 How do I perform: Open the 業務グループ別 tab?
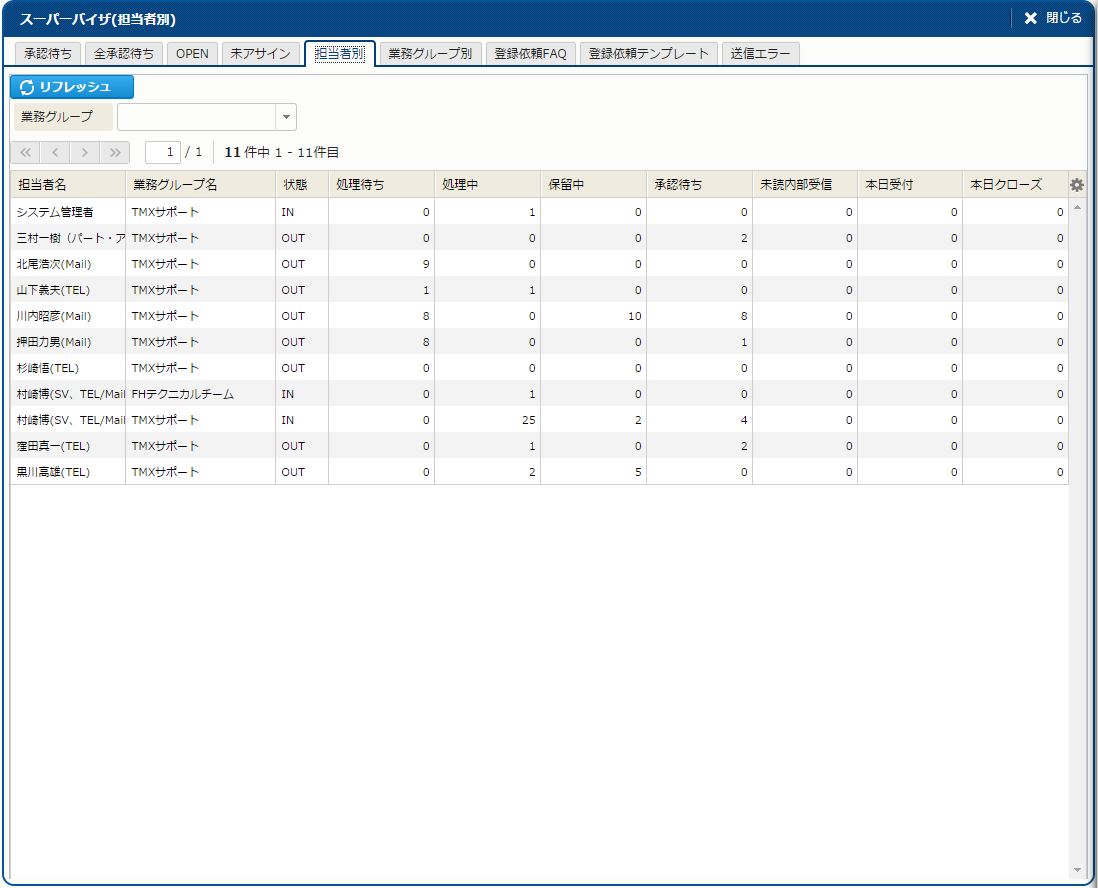coord(430,54)
